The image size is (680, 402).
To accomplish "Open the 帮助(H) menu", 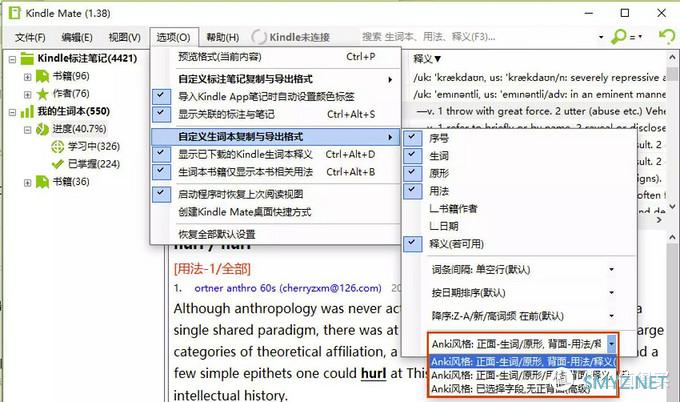I will [222, 37].
